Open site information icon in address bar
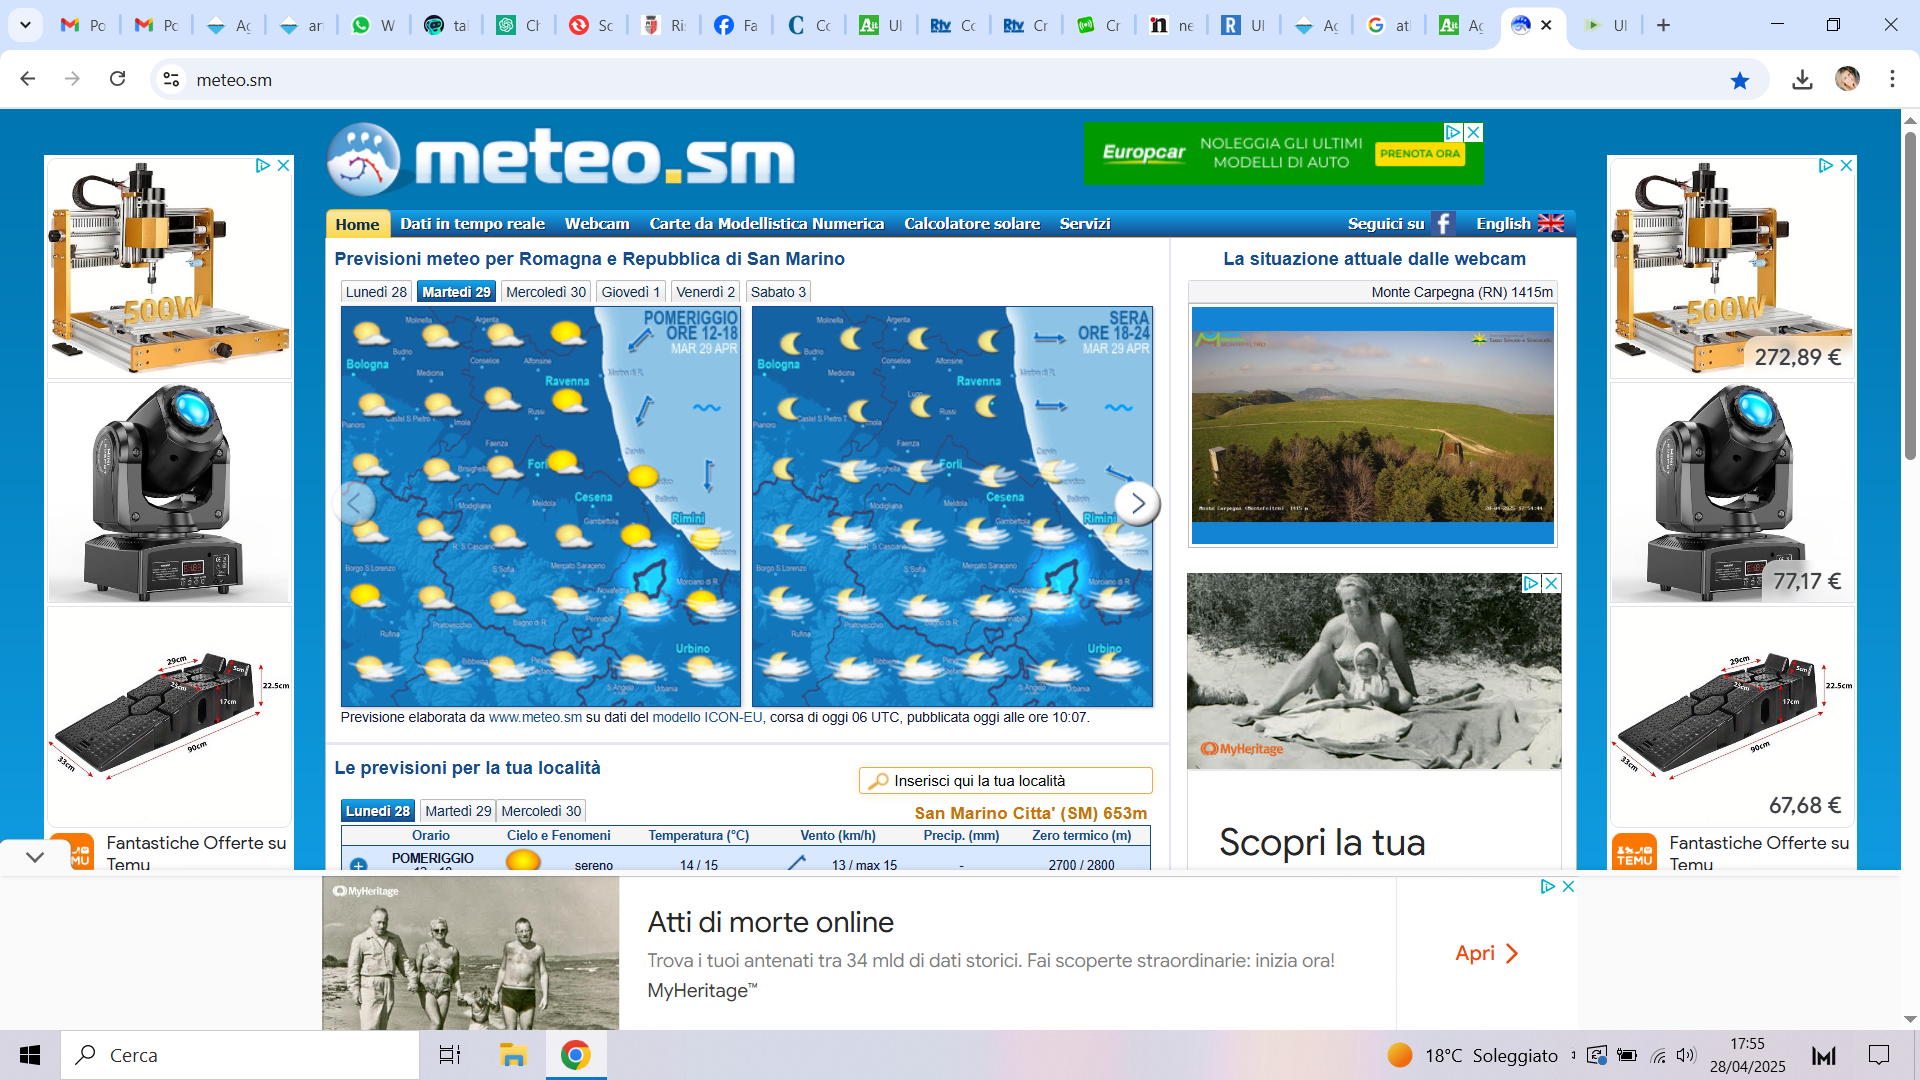Screen dimensions: 1920x1080 171,79
